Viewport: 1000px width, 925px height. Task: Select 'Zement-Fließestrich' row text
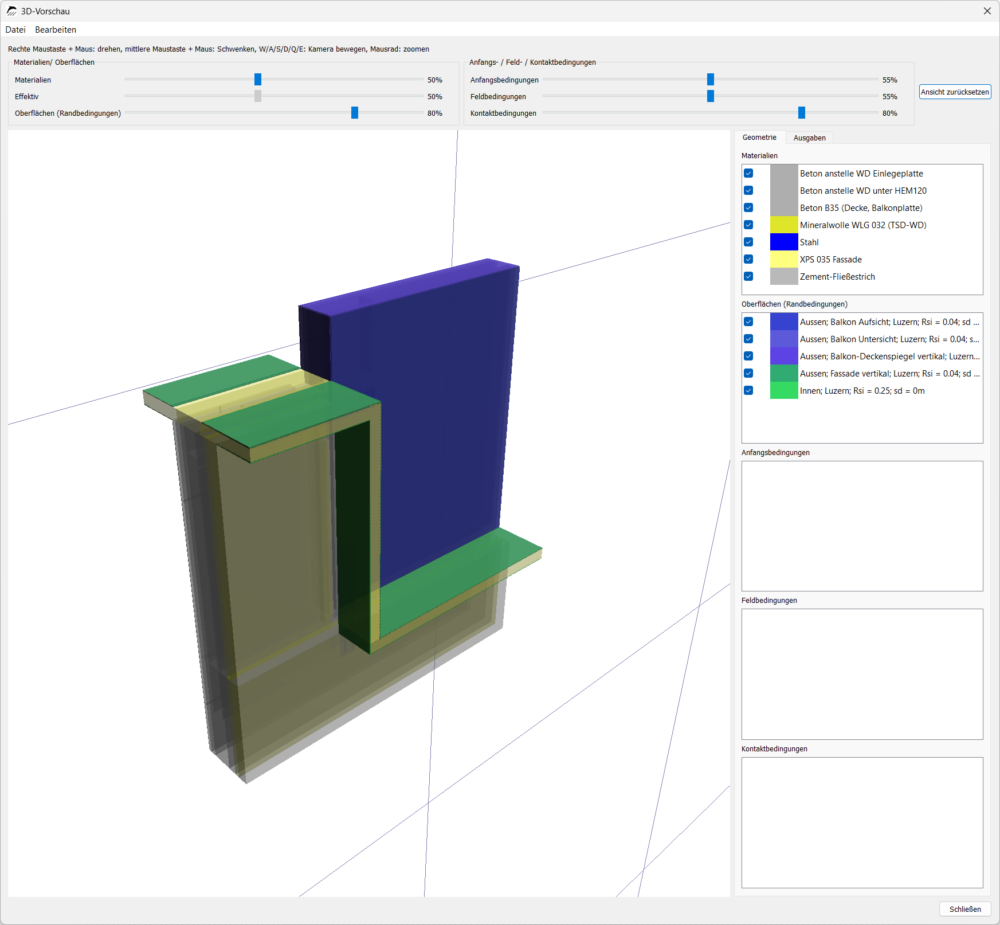pos(837,276)
